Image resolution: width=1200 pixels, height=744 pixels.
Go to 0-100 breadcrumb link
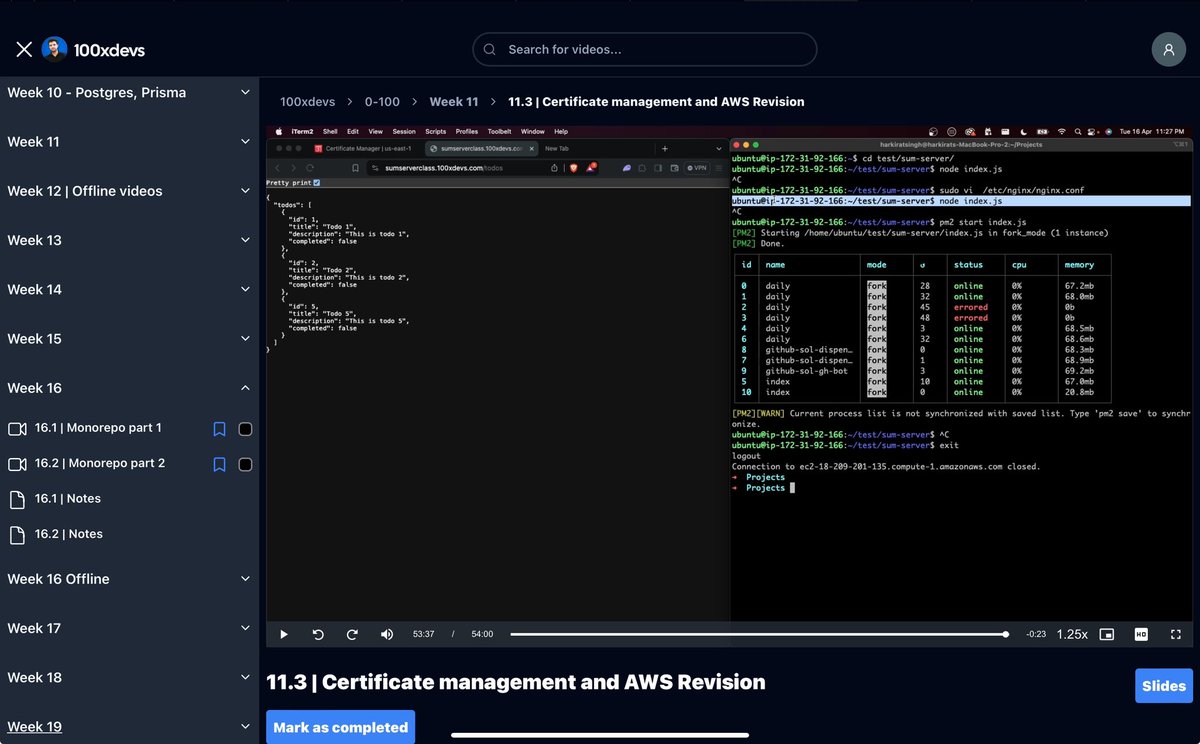coord(382,101)
